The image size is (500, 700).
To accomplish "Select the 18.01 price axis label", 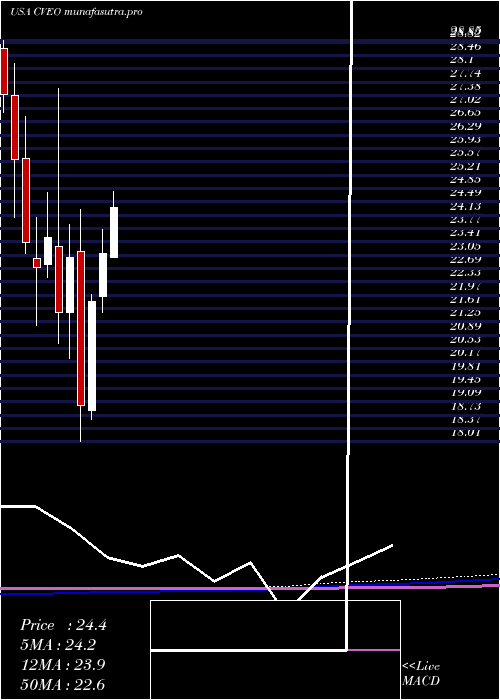I will click(x=465, y=433).
